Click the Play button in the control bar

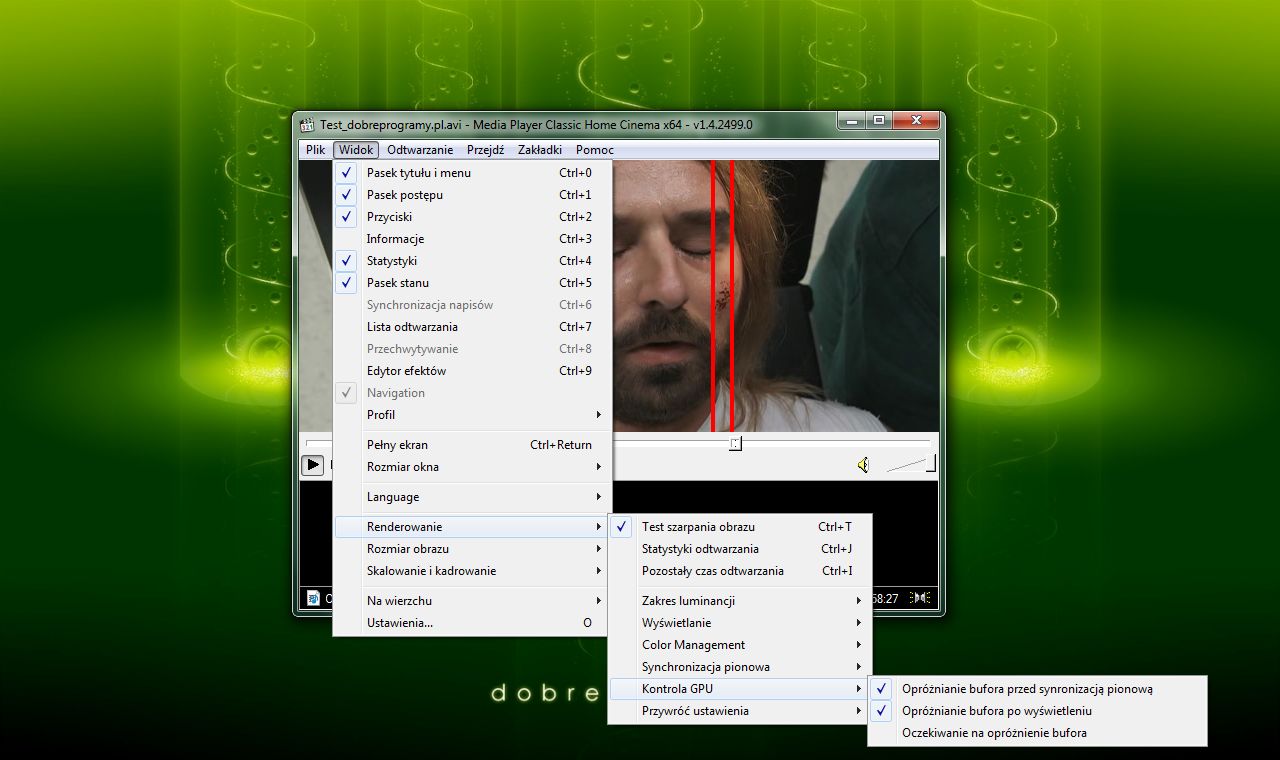click(313, 465)
